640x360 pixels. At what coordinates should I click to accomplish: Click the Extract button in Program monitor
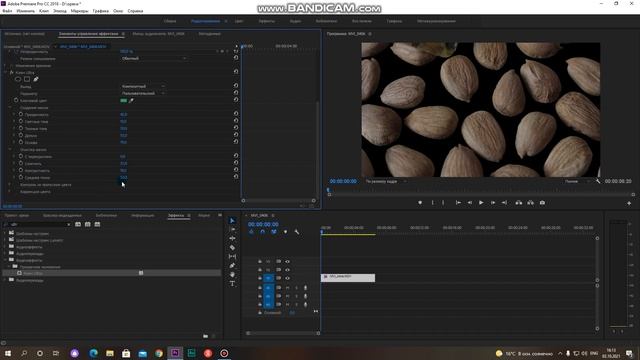coord(530,202)
